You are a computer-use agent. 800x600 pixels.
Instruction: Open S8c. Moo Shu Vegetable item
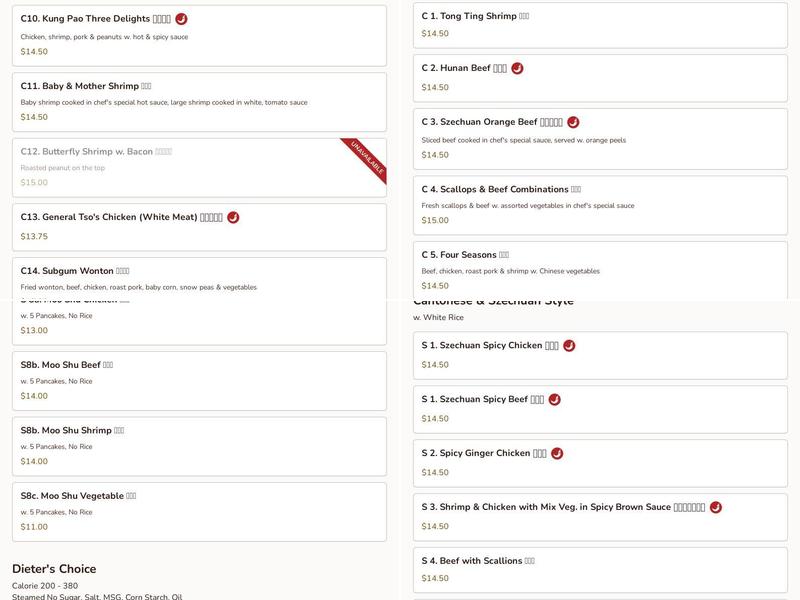coord(199,511)
